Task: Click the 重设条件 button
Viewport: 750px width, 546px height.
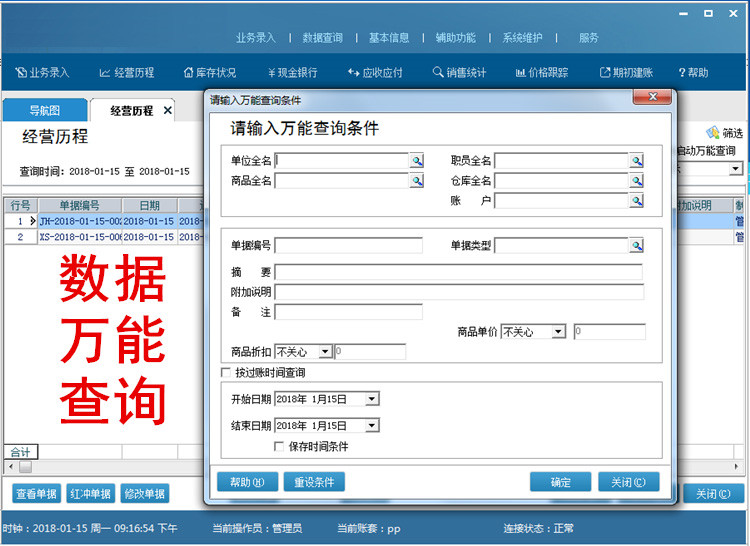Action: [x=314, y=482]
